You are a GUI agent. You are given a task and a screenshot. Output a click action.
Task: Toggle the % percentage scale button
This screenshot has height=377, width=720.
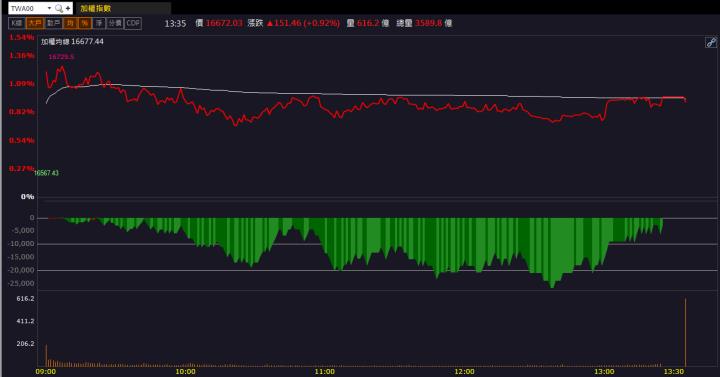(x=84, y=23)
